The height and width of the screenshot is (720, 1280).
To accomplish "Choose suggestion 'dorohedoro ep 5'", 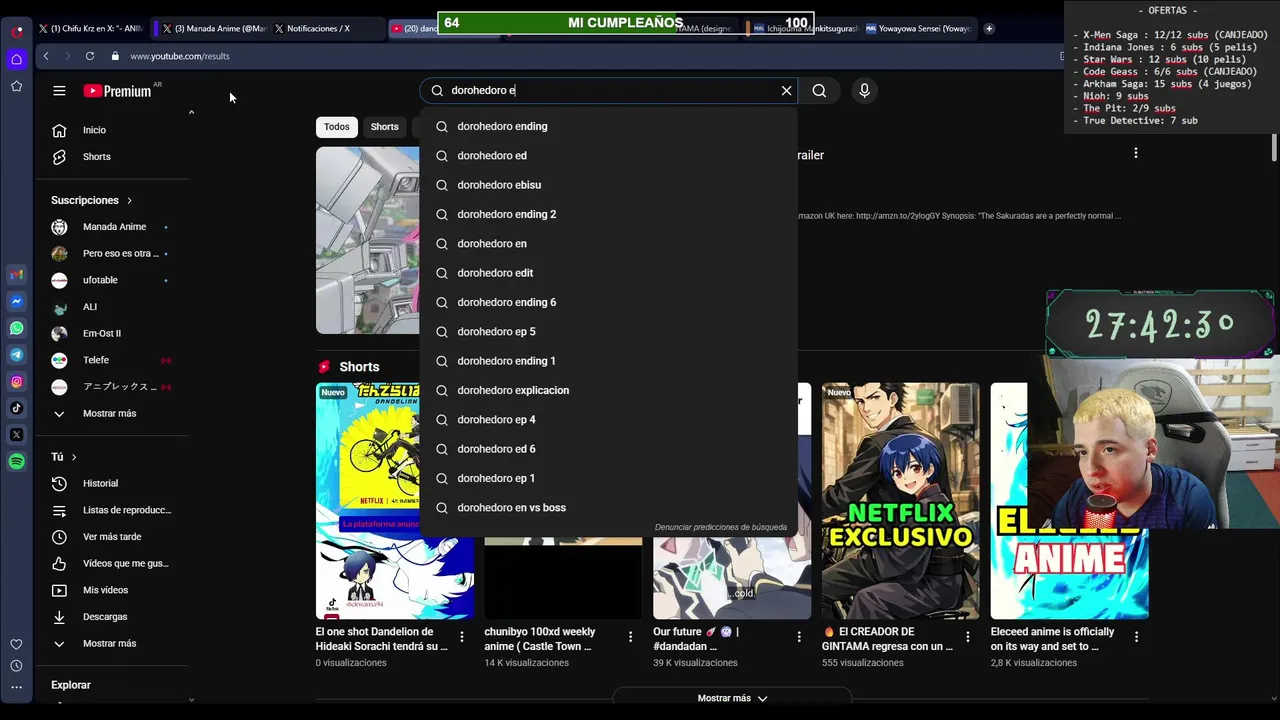I will click(x=609, y=331).
